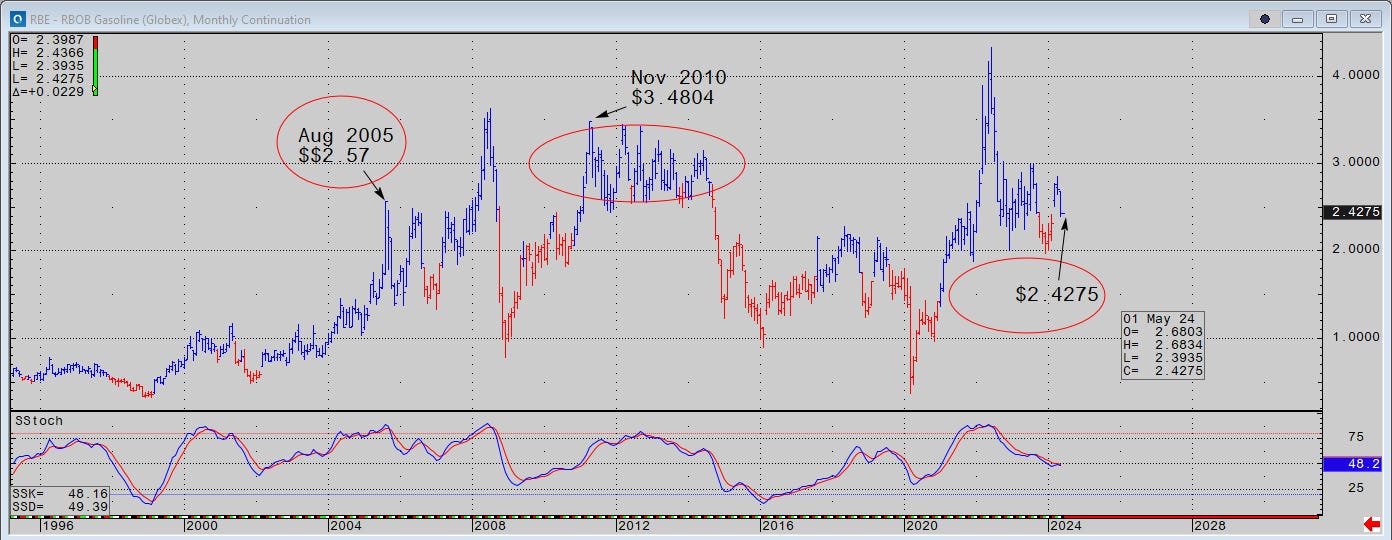
Task: Click 'O= 2.6803' in the data box
Action: point(1164,331)
